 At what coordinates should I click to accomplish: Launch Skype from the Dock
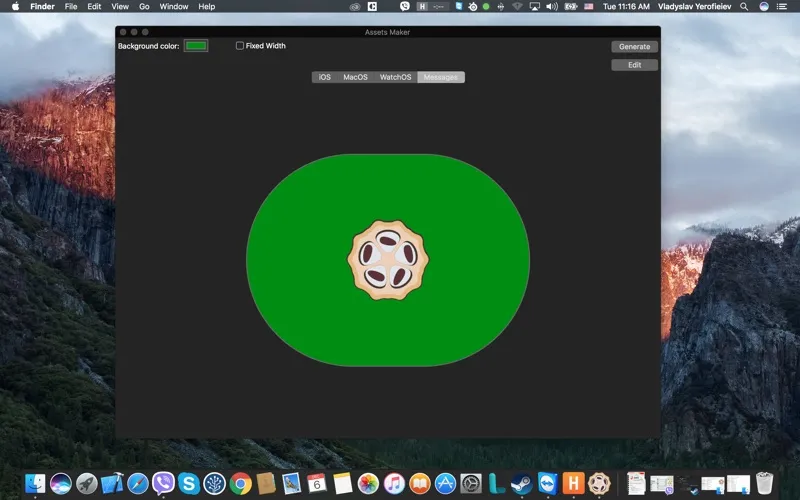(188, 484)
